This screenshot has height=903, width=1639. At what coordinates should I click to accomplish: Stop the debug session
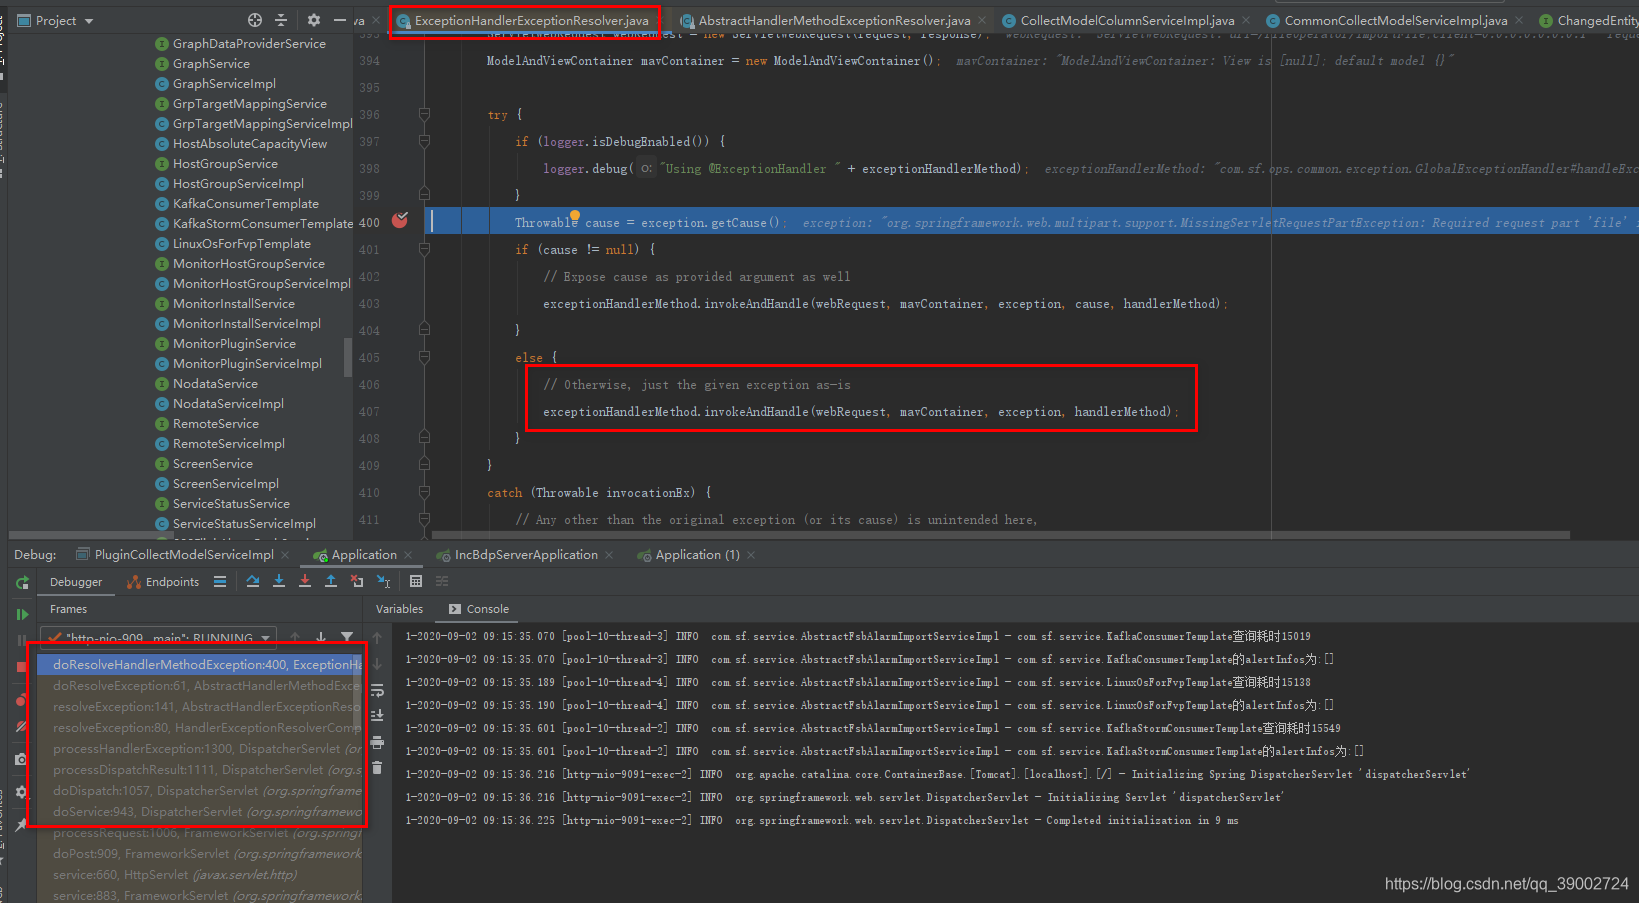tap(22, 666)
